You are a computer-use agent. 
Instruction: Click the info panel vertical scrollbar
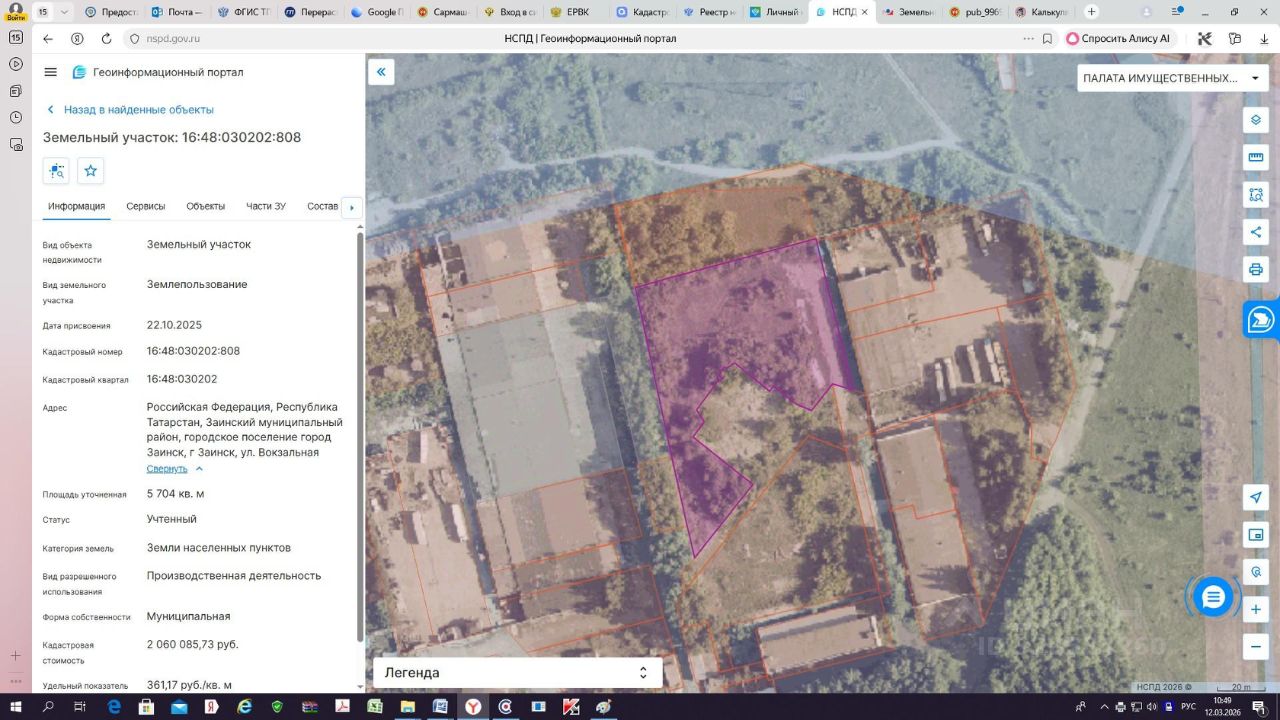(359, 437)
